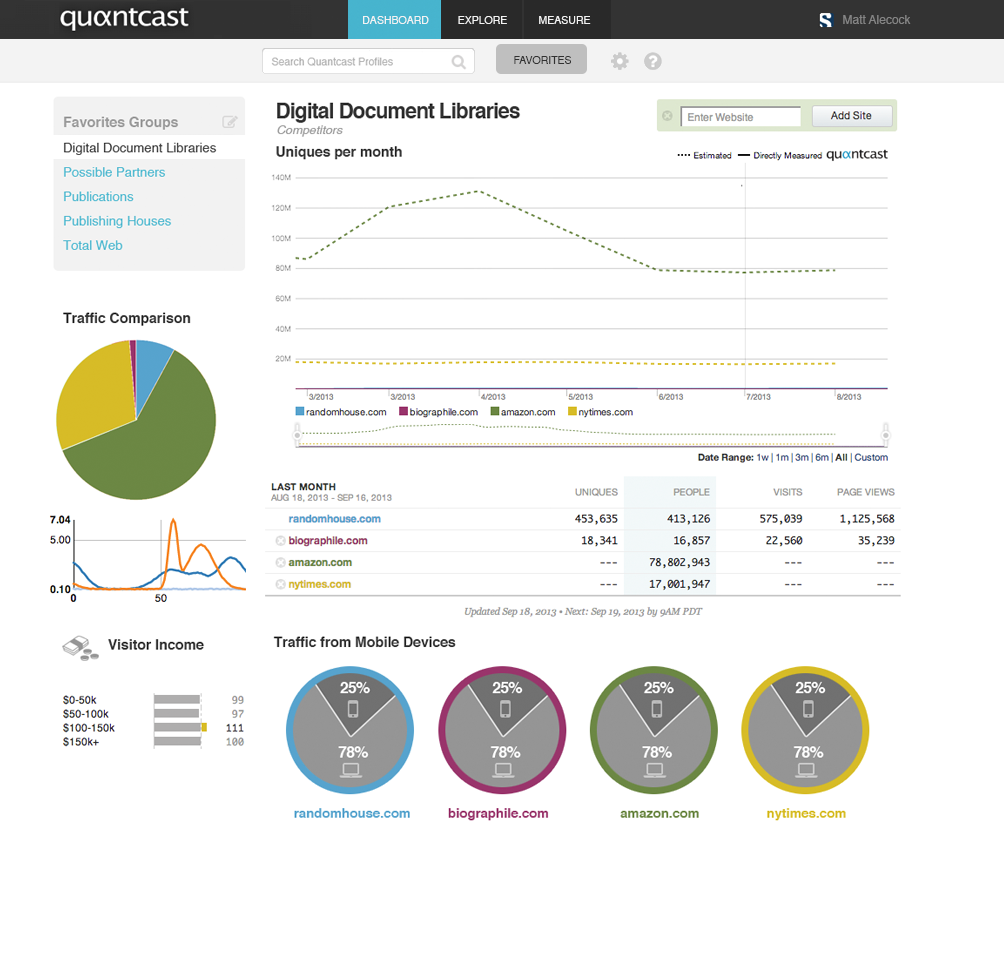The width and height of the screenshot is (1004, 954).
Task: Remove biographile.com from the table
Action: coord(280,541)
